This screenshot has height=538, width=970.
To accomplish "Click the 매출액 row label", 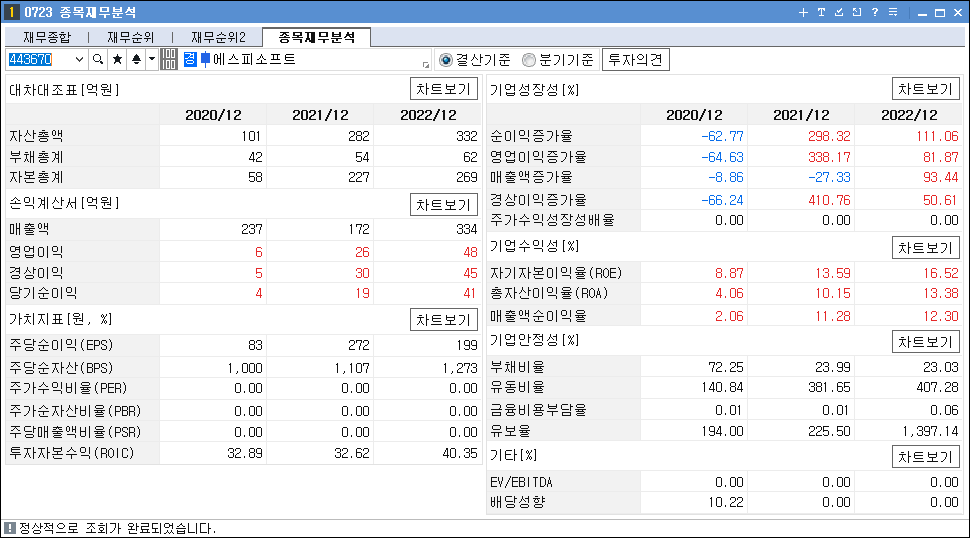I will pyautogui.click(x=29, y=229).
